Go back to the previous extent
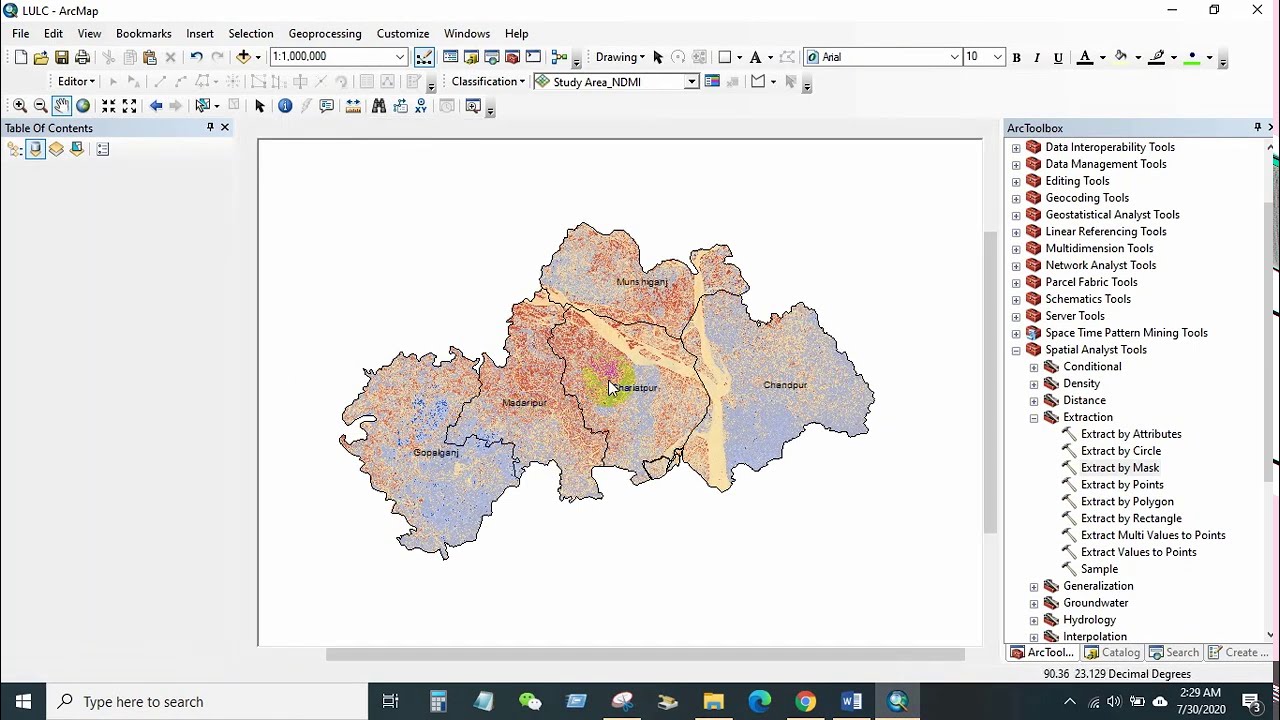 pos(156,105)
